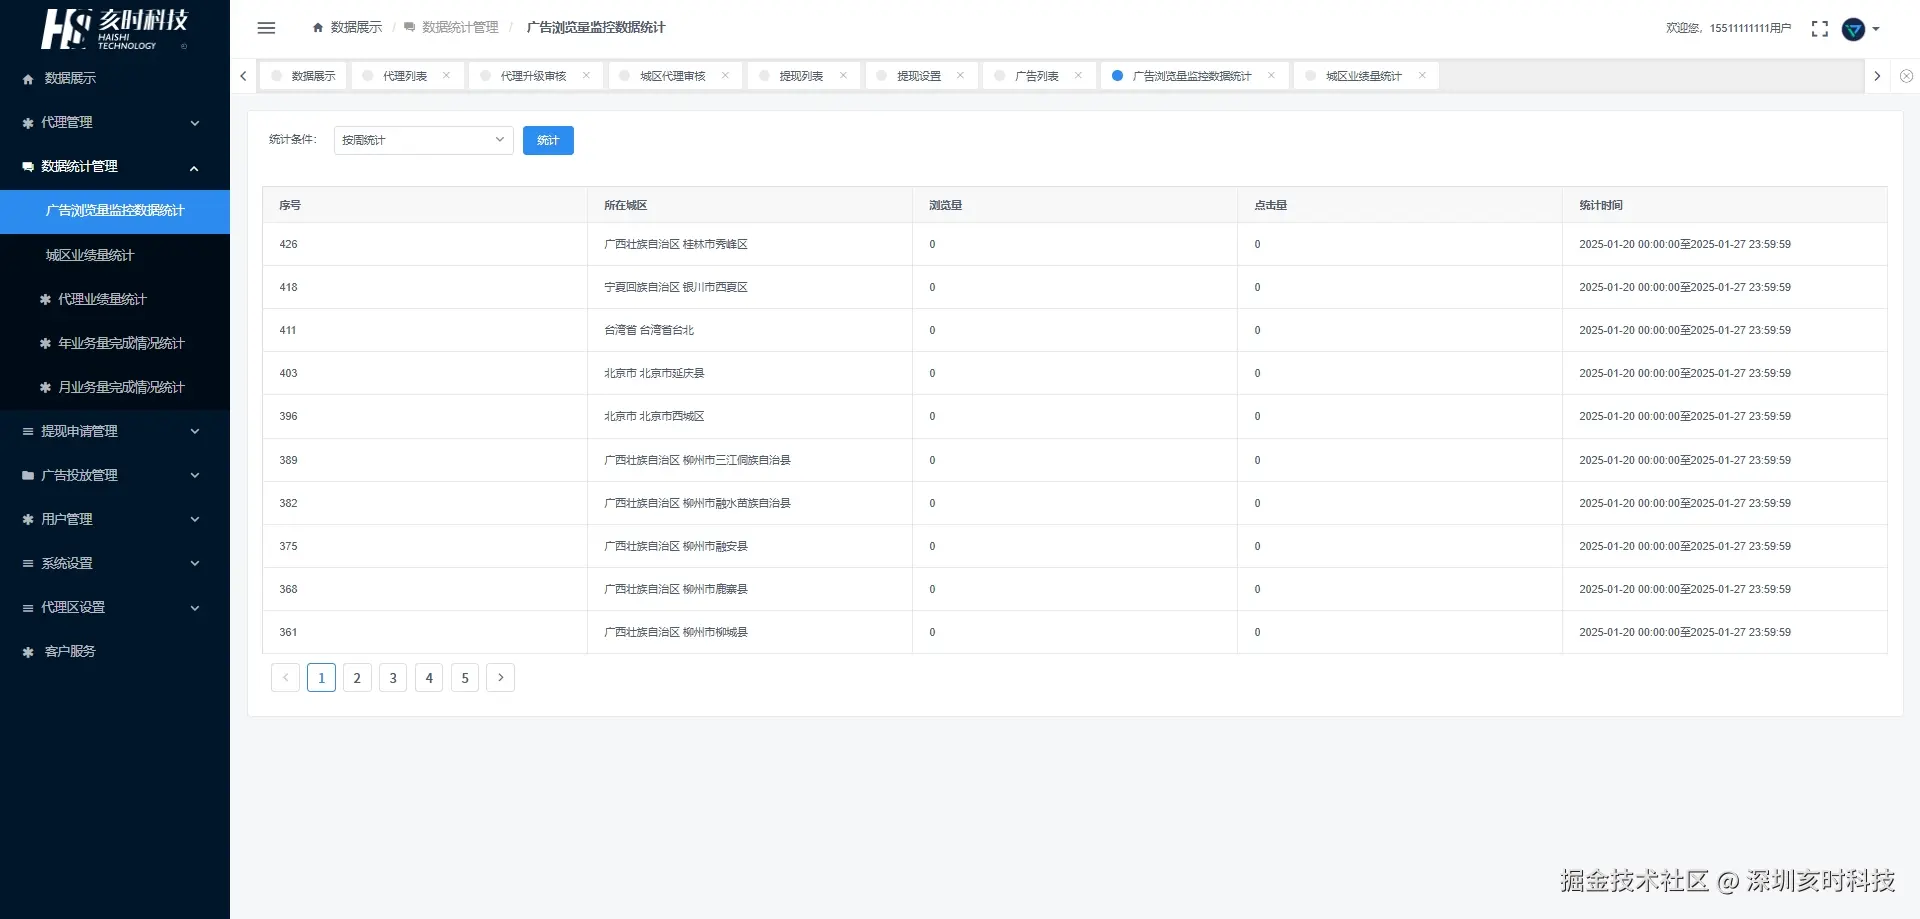Expand the 代理管理 sidebar menu

click(115, 122)
